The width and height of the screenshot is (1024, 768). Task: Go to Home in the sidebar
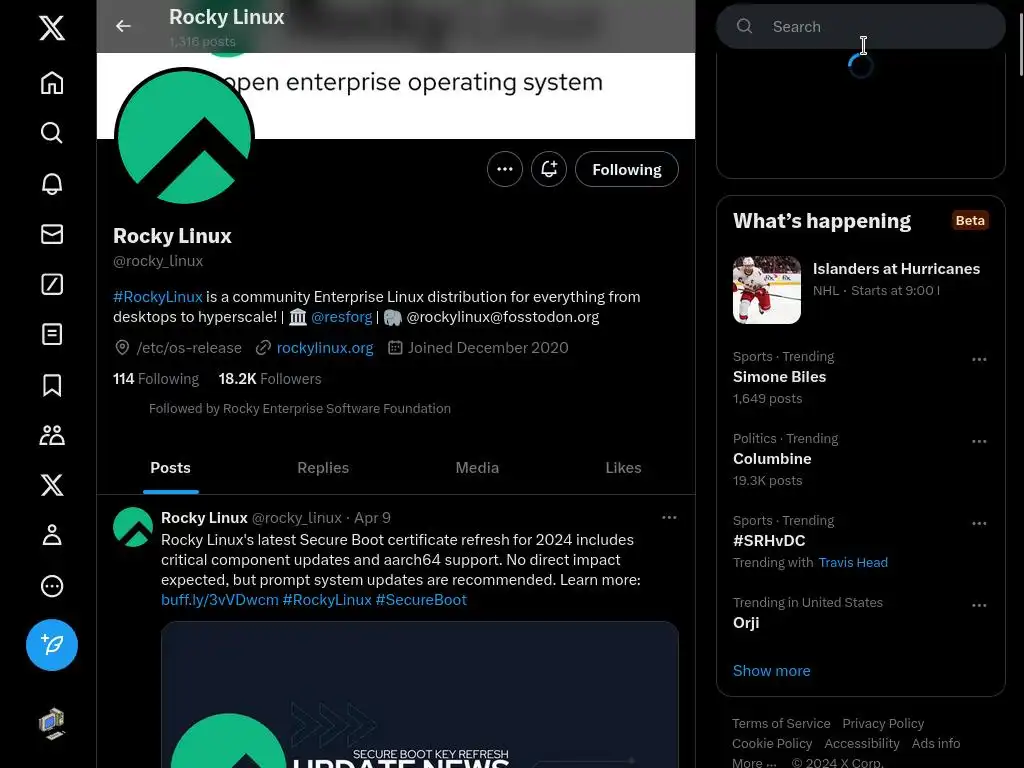click(x=52, y=83)
